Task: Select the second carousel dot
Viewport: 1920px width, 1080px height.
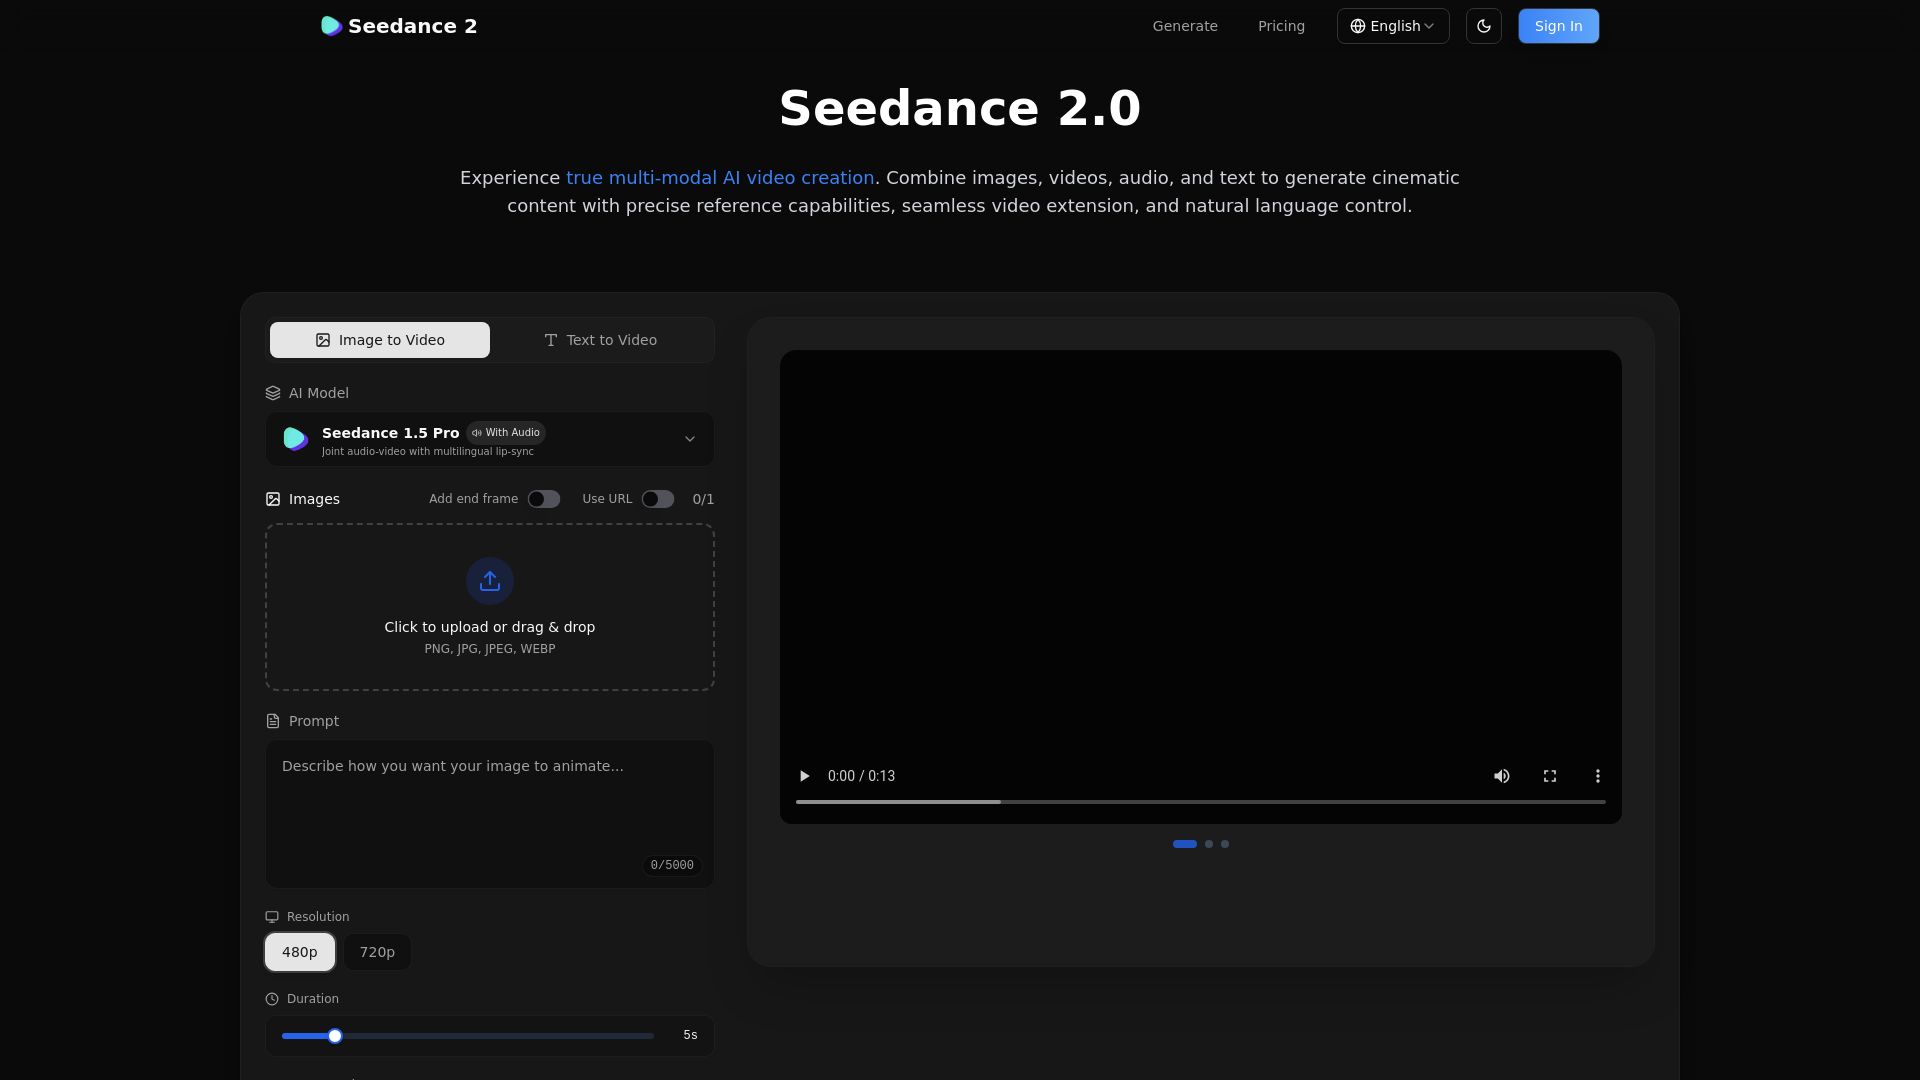Action: point(1209,844)
